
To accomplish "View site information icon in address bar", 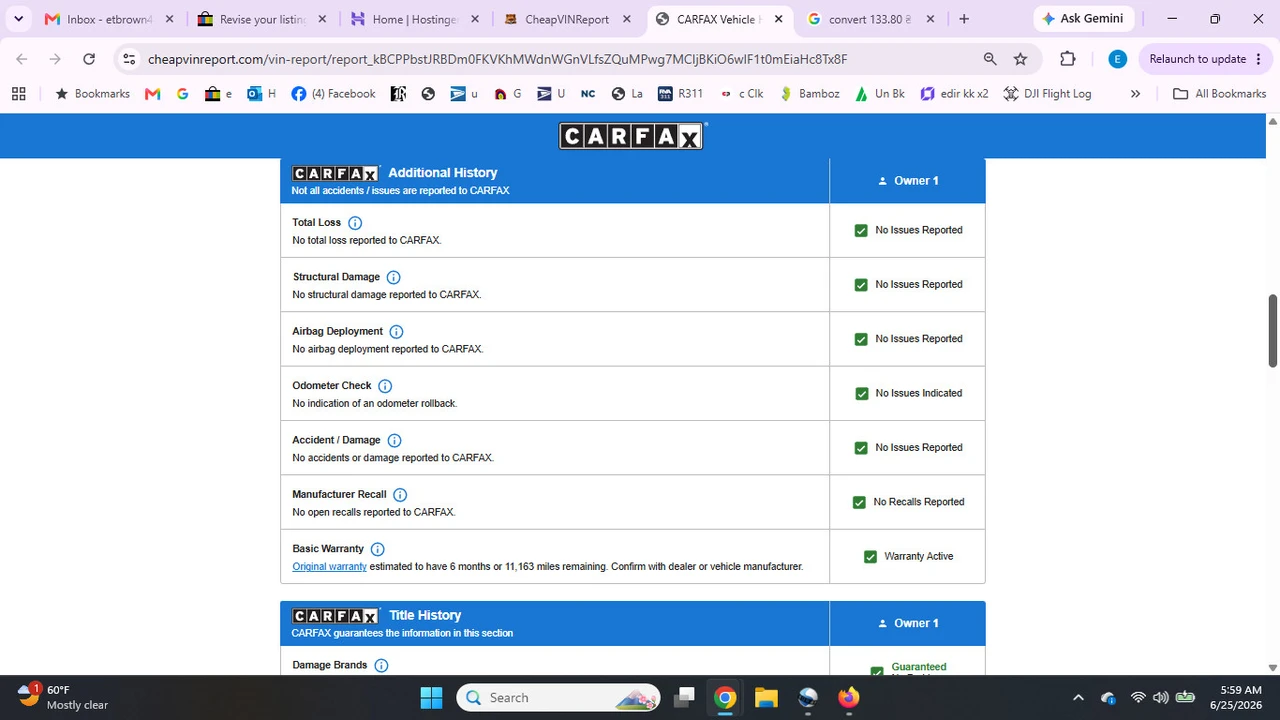I will click(x=129, y=59).
